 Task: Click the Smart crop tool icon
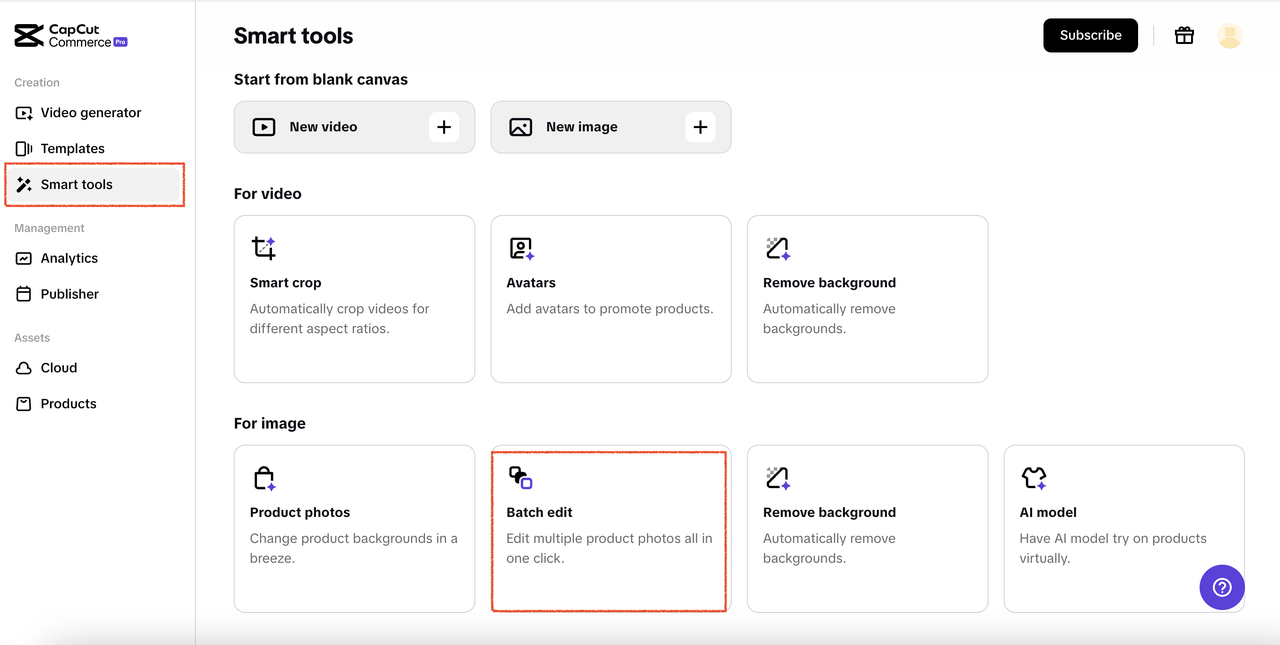[x=263, y=248]
